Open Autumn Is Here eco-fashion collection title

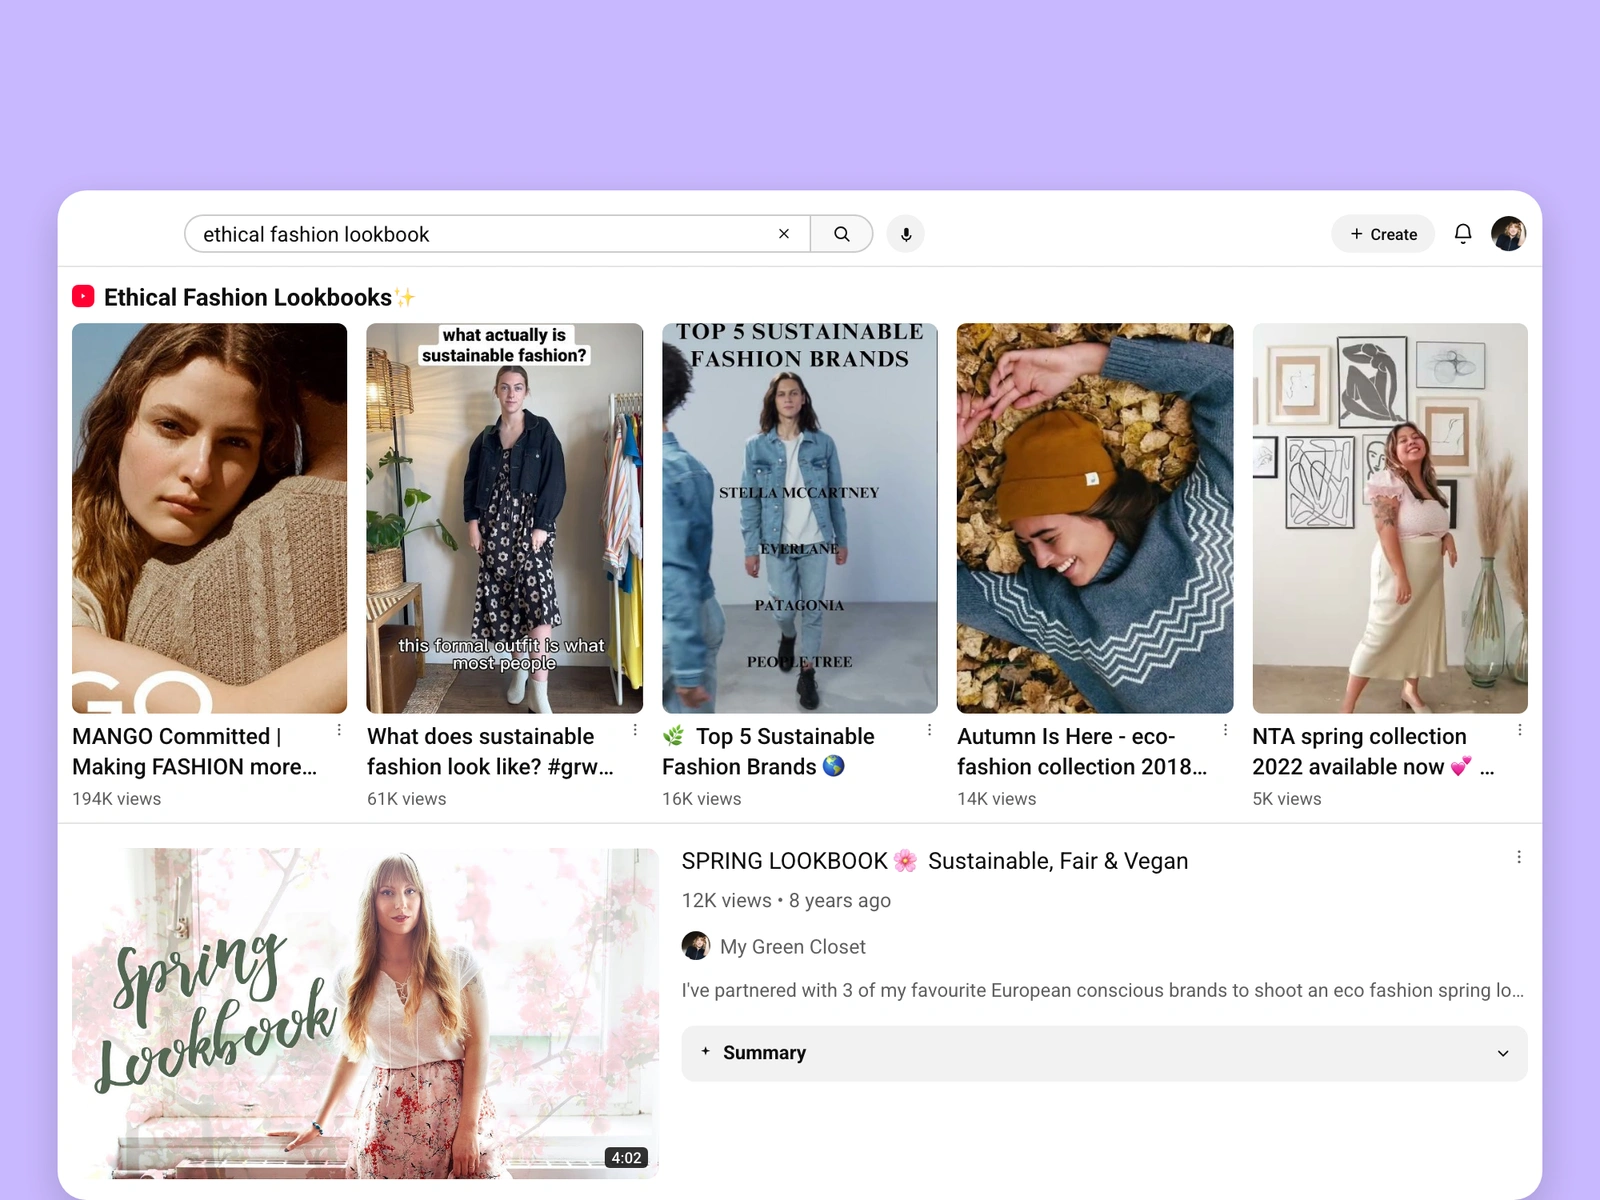click(1082, 751)
